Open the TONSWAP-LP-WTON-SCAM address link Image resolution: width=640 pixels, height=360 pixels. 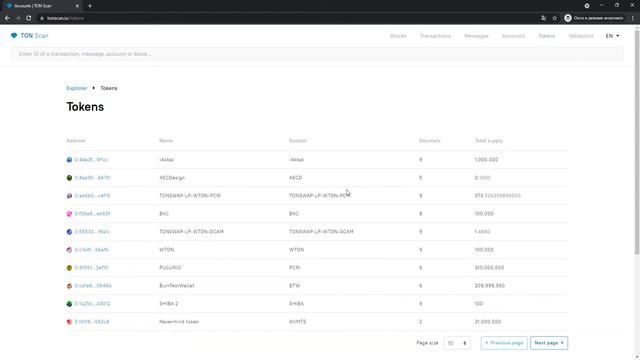pos(92,232)
